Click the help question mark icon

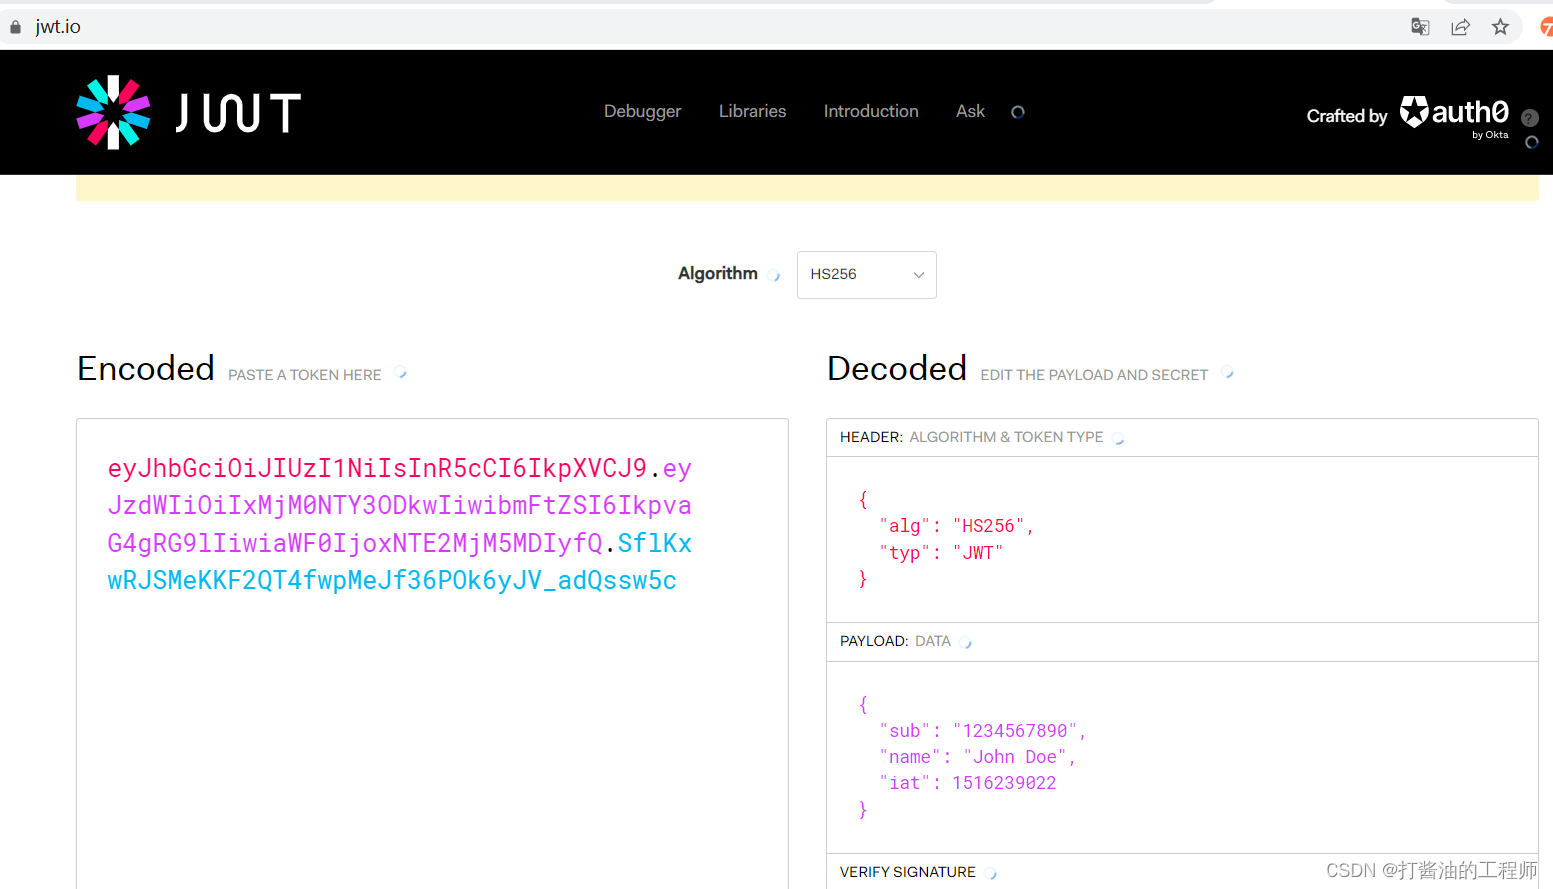tap(1529, 118)
